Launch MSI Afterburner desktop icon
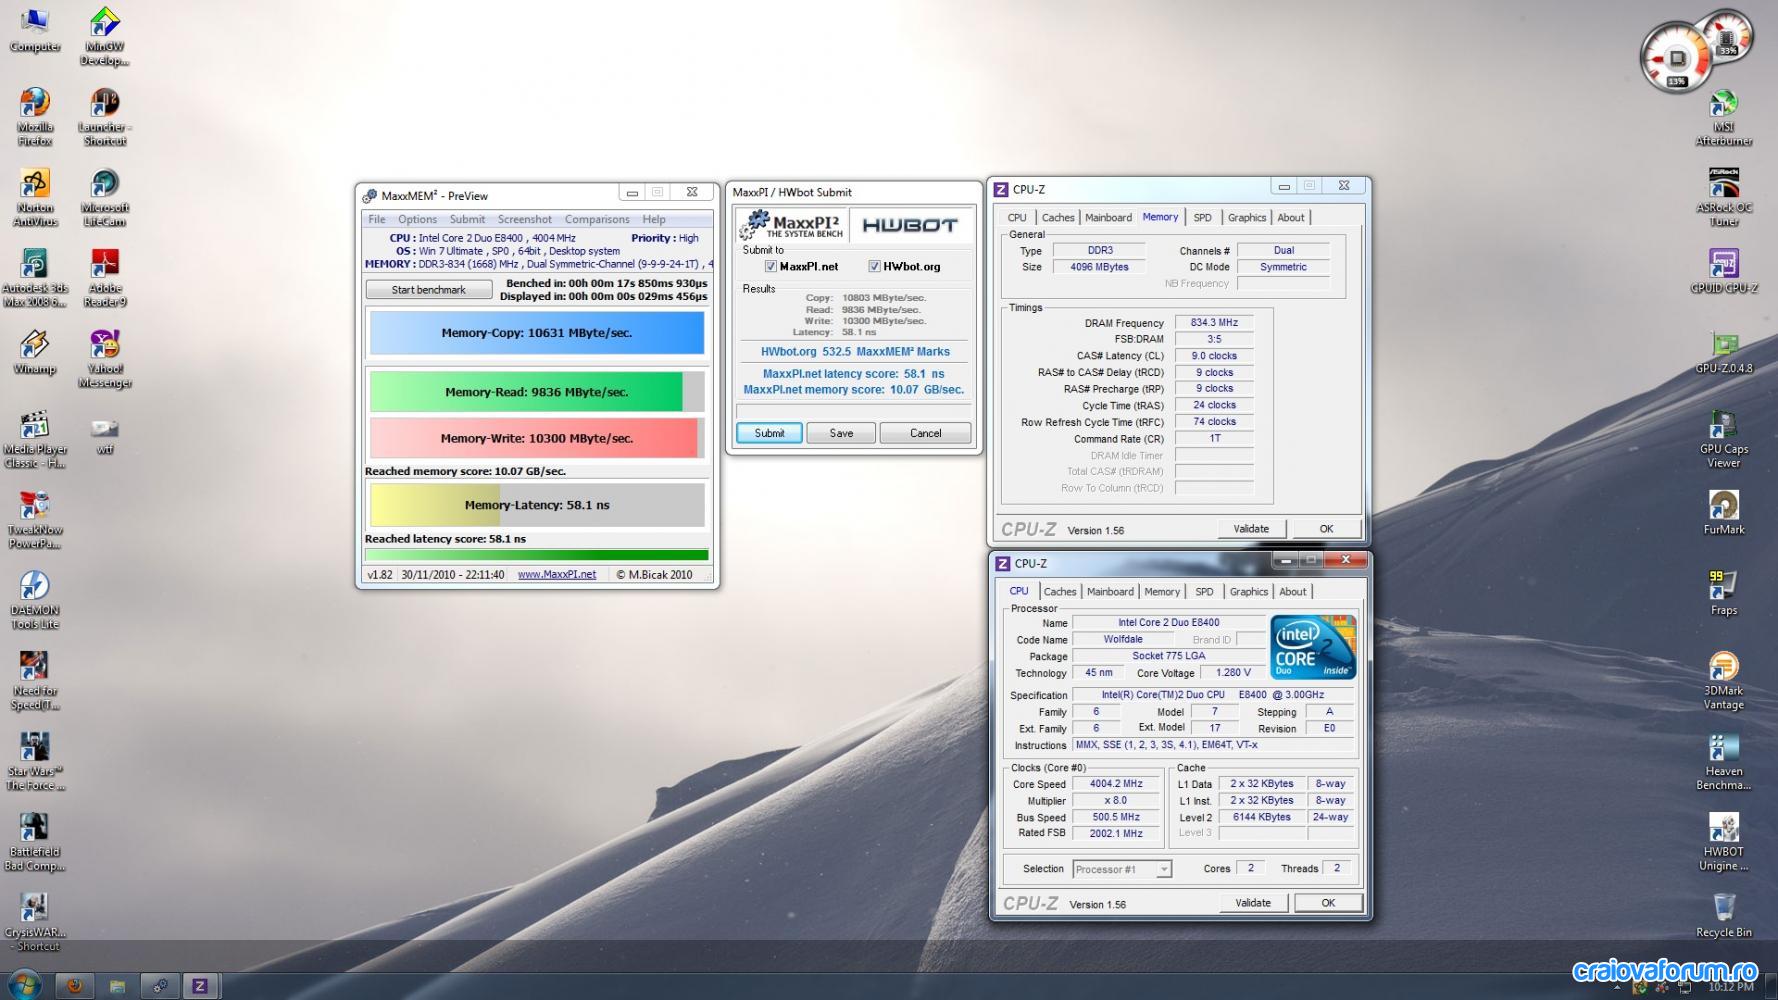Screen dimensions: 1778x1000 tap(1724, 117)
